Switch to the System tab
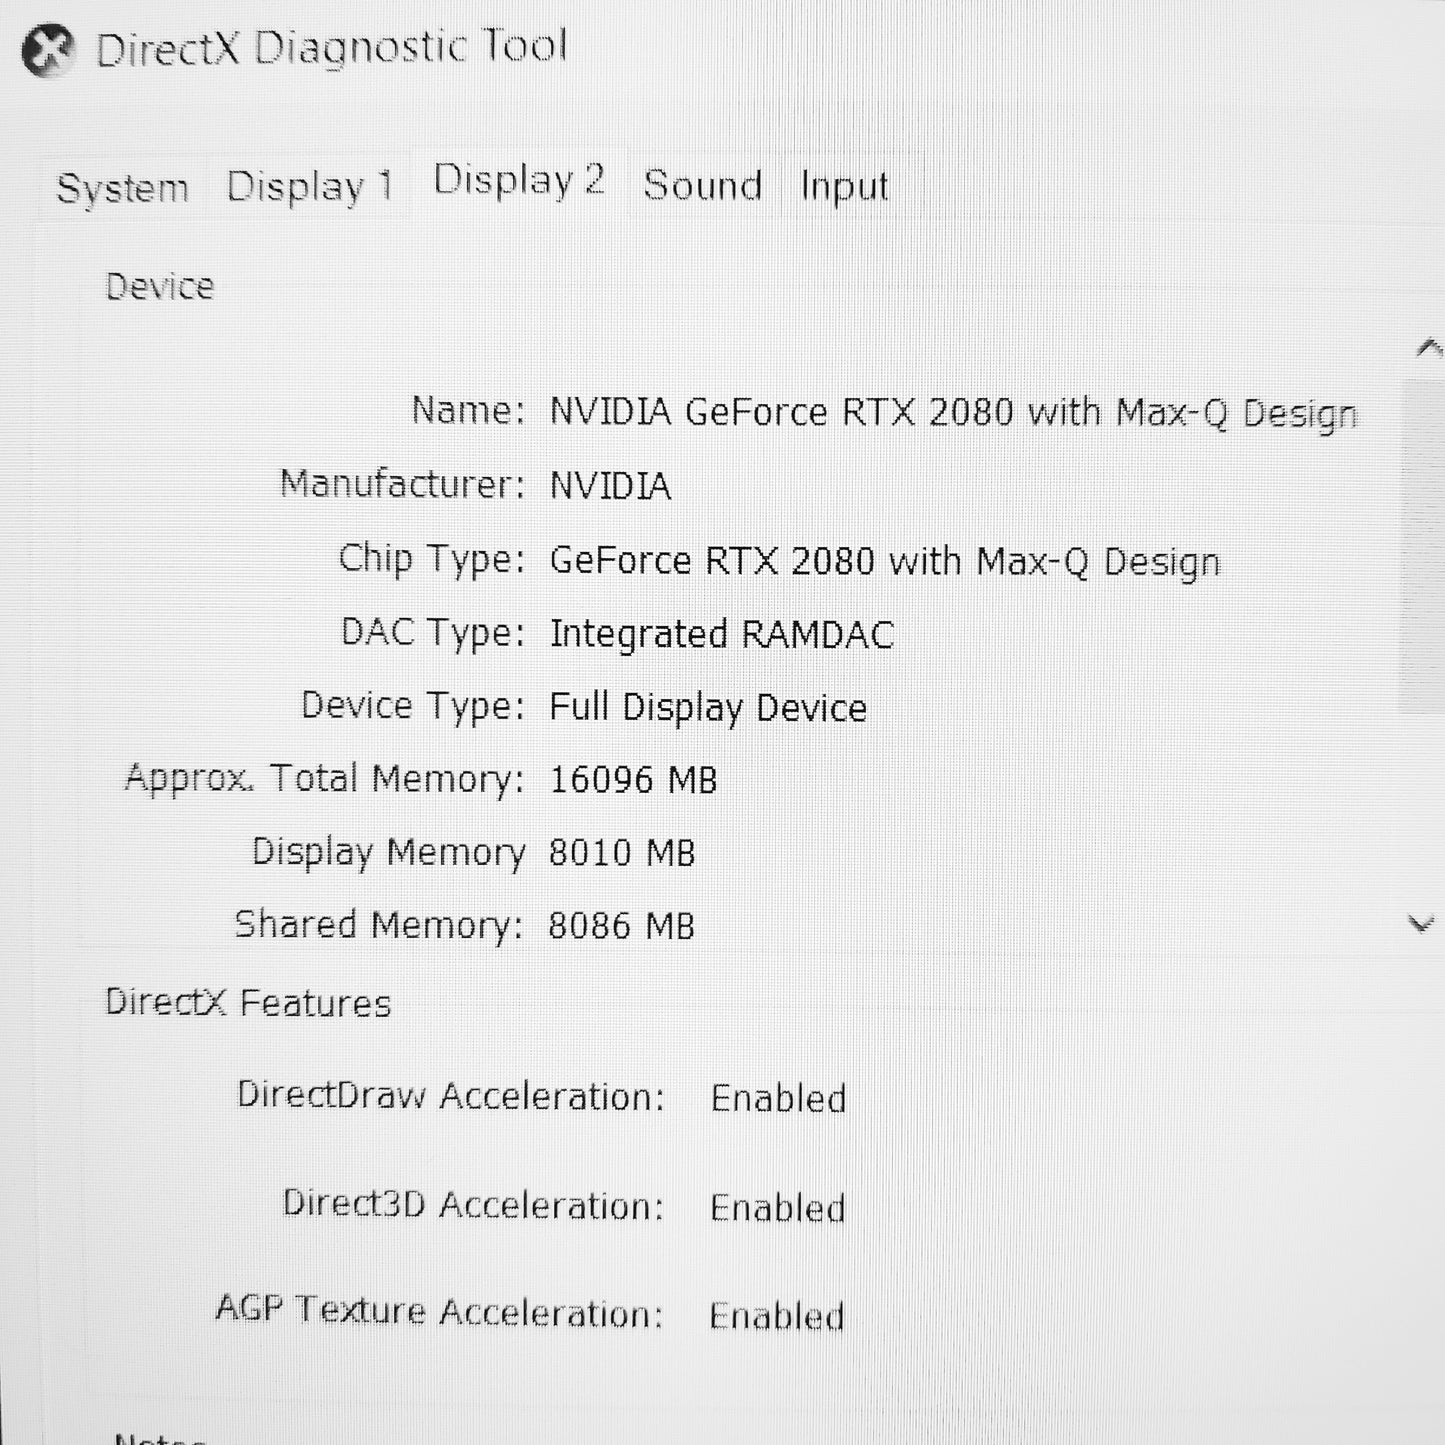The height and width of the screenshot is (1445, 1445). point(122,188)
